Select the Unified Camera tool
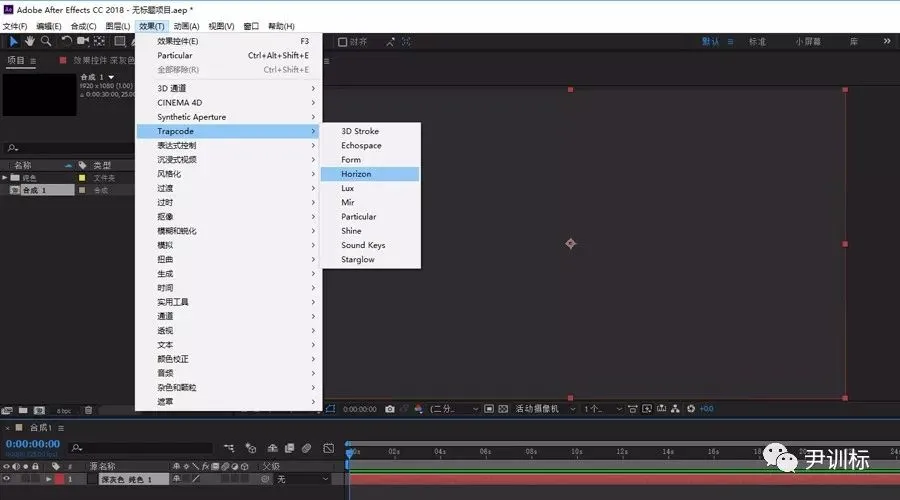This screenshot has width=900, height=500. (83, 41)
